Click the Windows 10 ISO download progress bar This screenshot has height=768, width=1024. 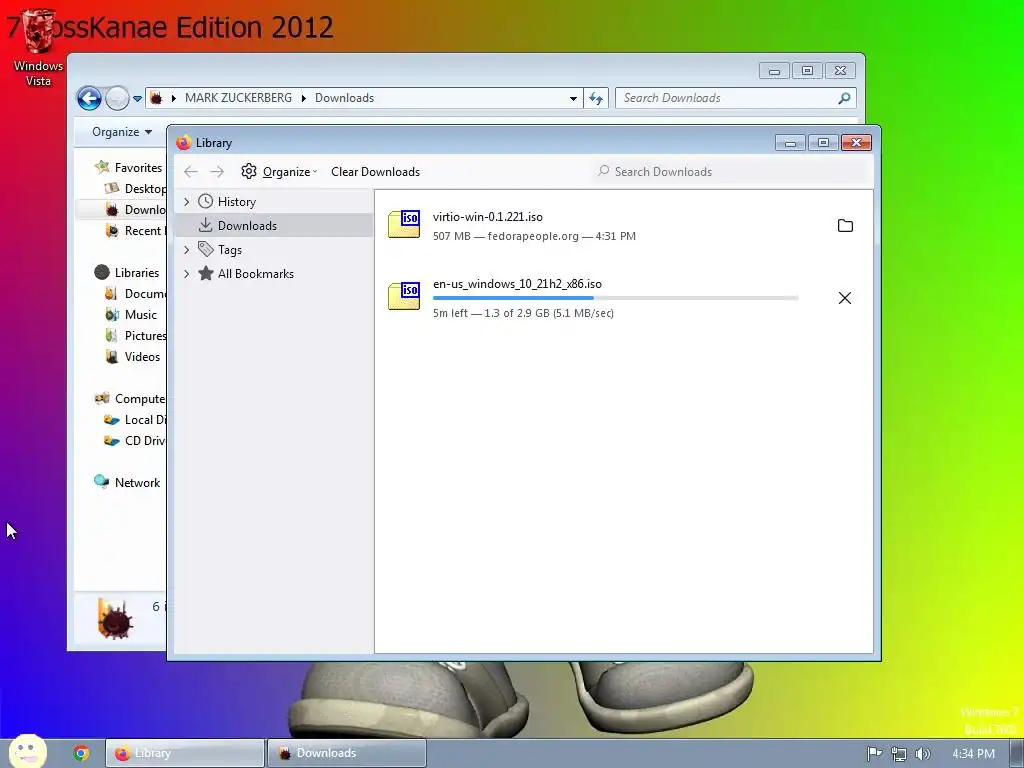(615, 298)
